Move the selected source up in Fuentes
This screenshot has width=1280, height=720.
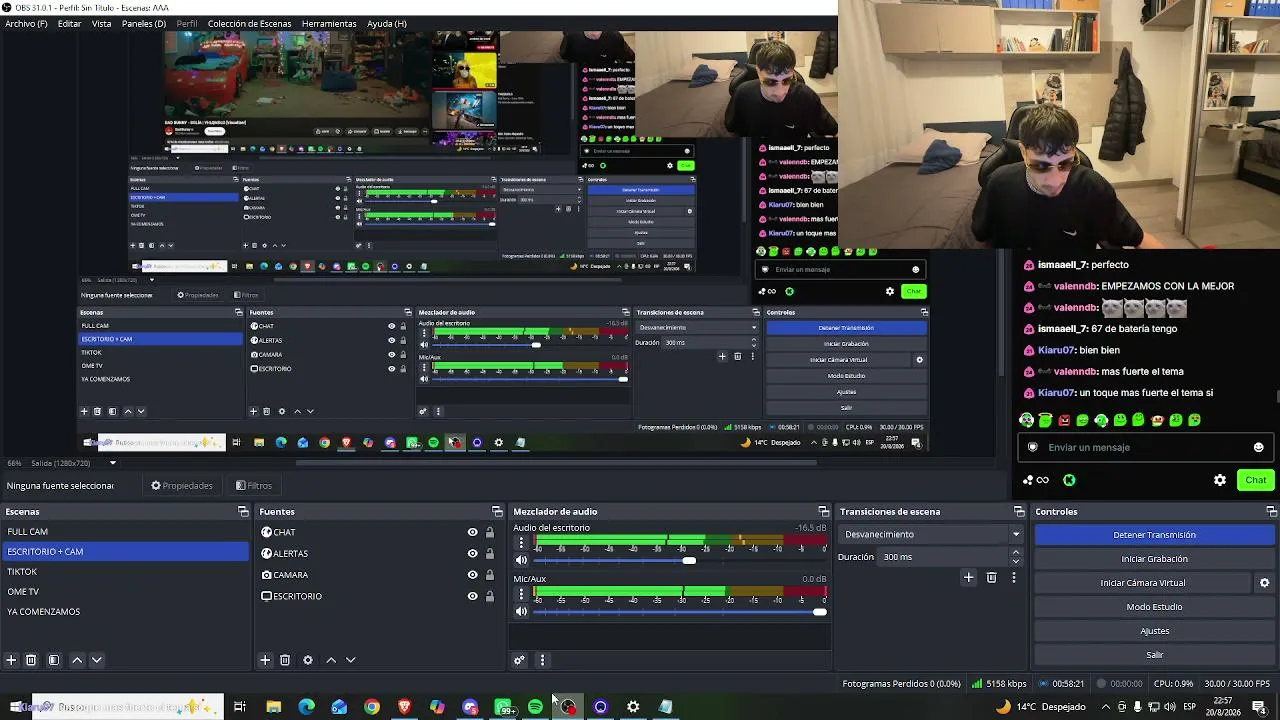(331, 660)
